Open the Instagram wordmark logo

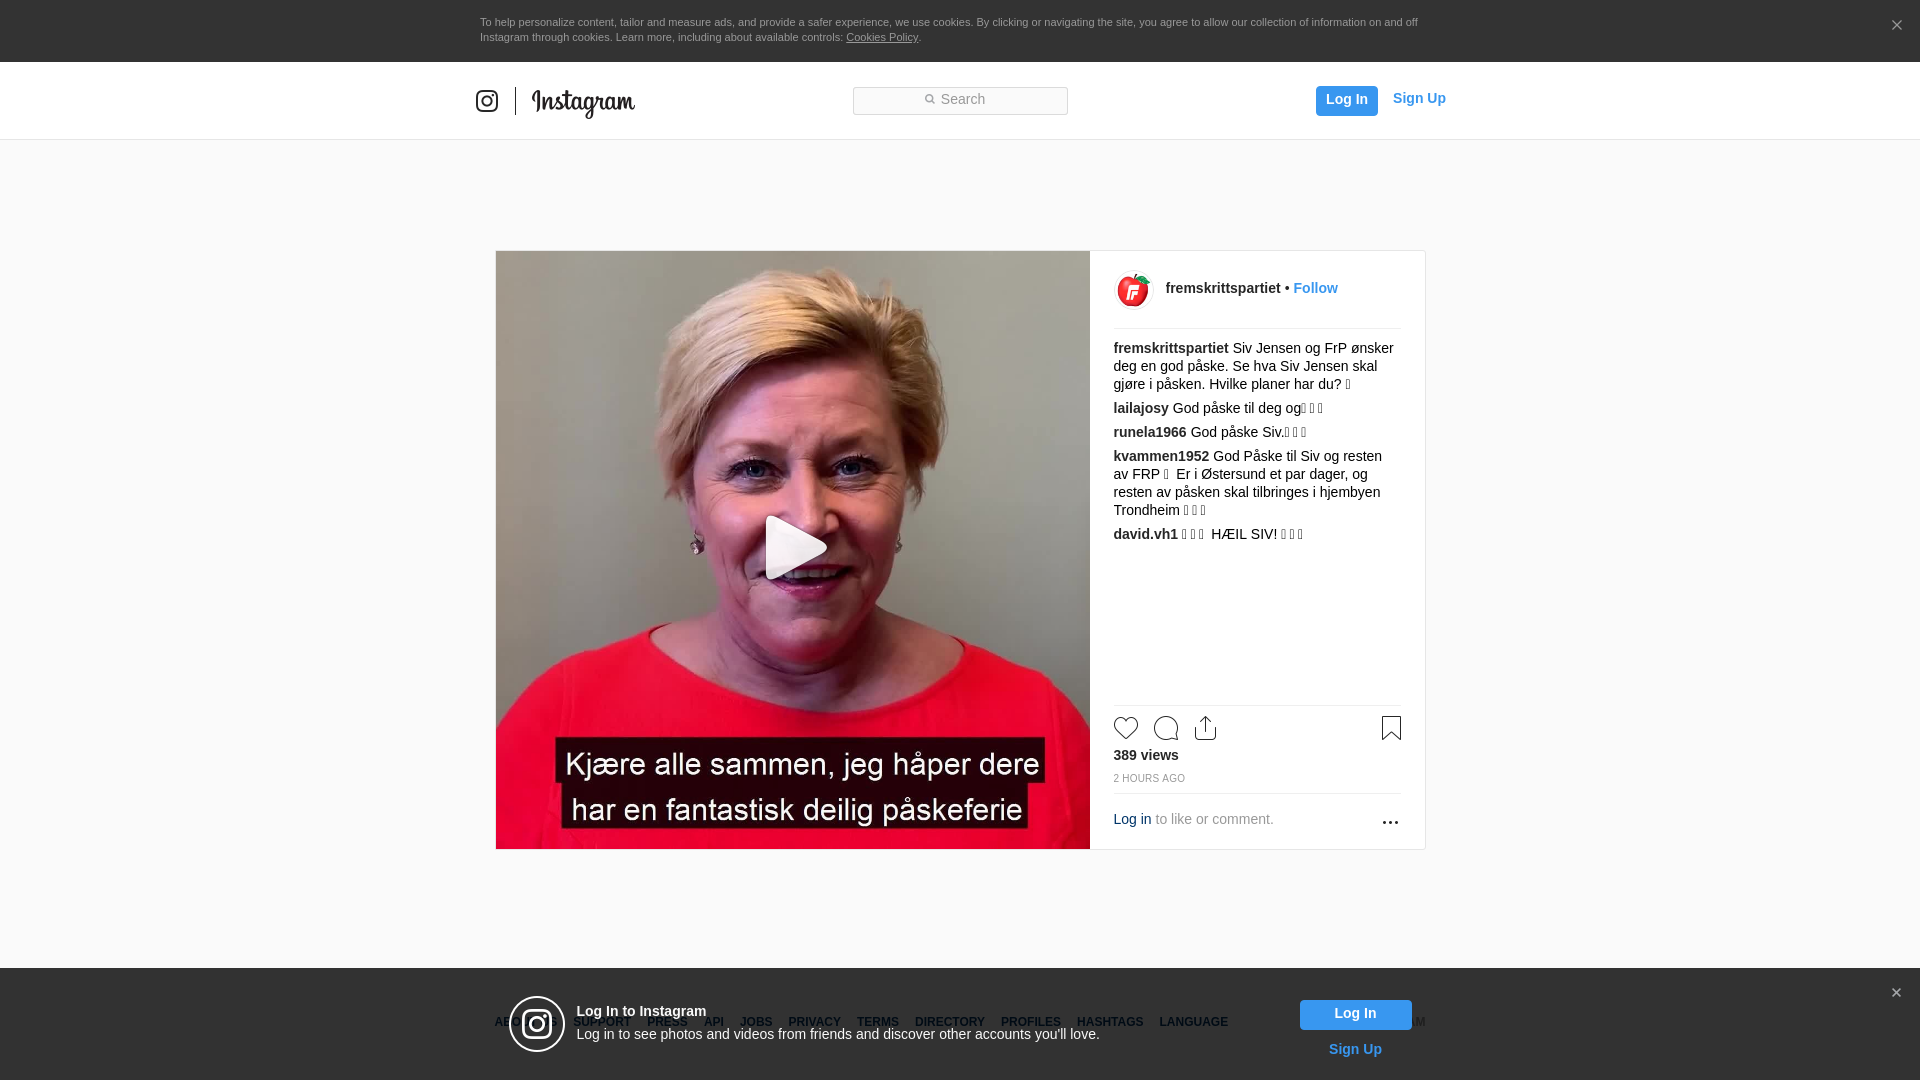pyautogui.click(x=583, y=103)
